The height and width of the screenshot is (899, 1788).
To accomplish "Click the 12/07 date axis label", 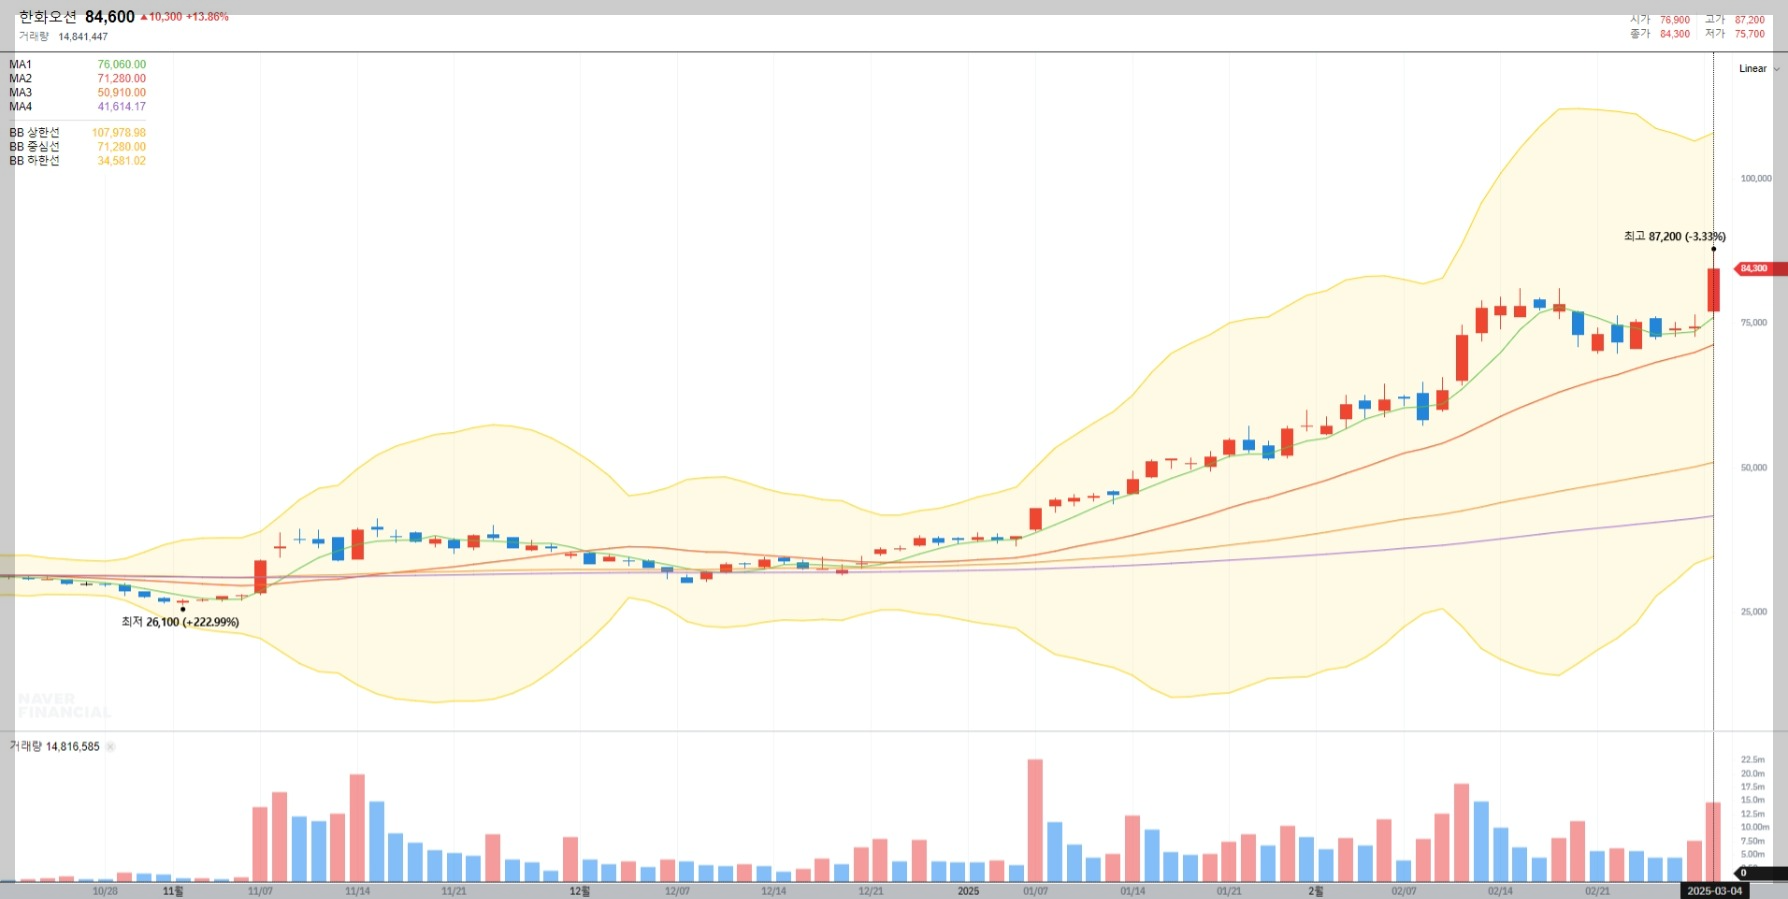I will click(677, 891).
